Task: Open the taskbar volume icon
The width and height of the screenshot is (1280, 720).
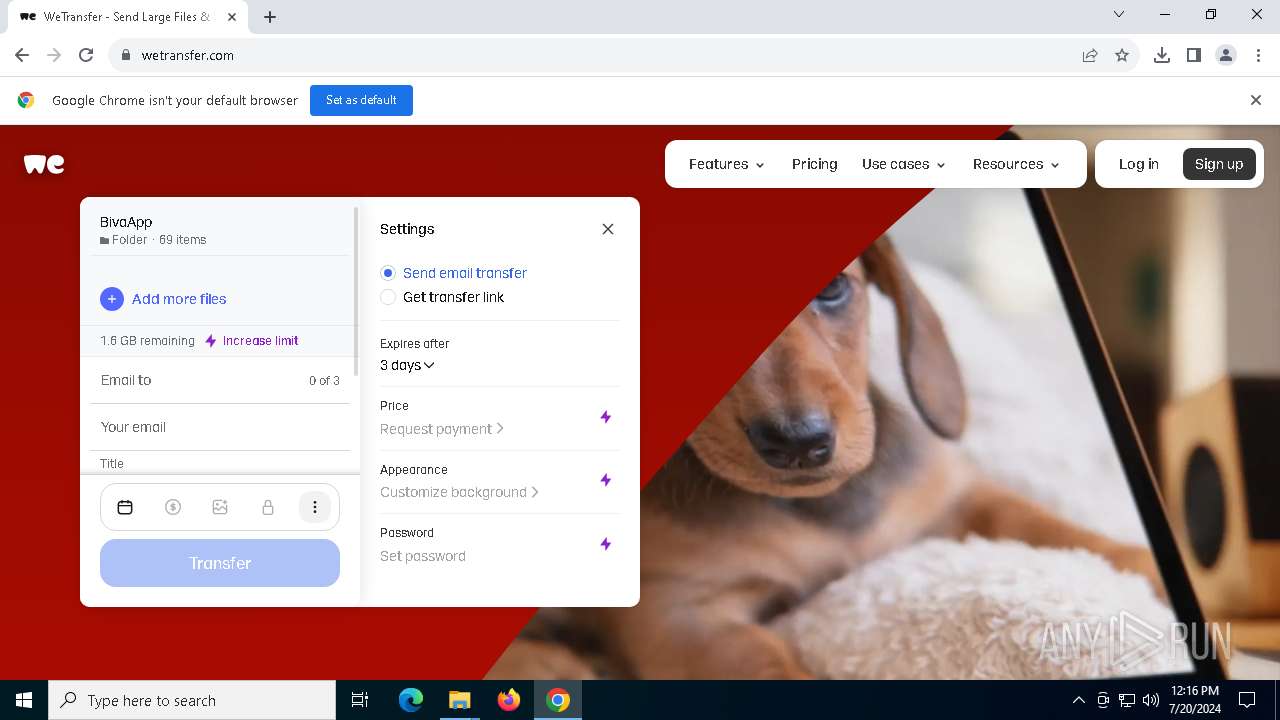Action: coord(1151,700)
